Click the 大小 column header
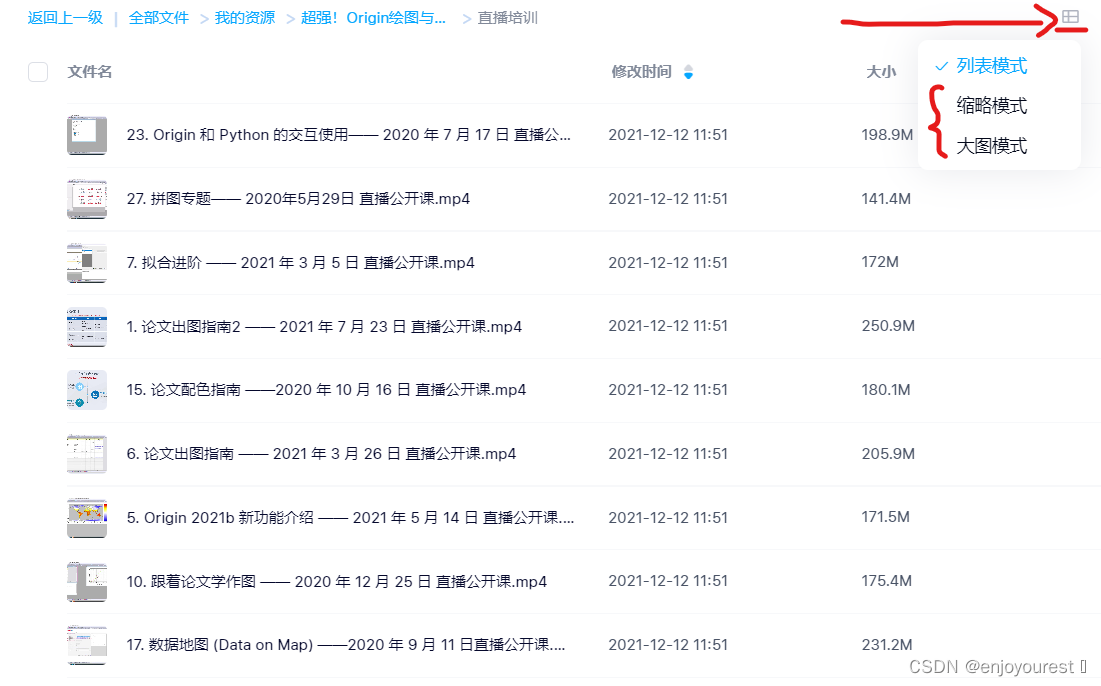 (881, 72)
